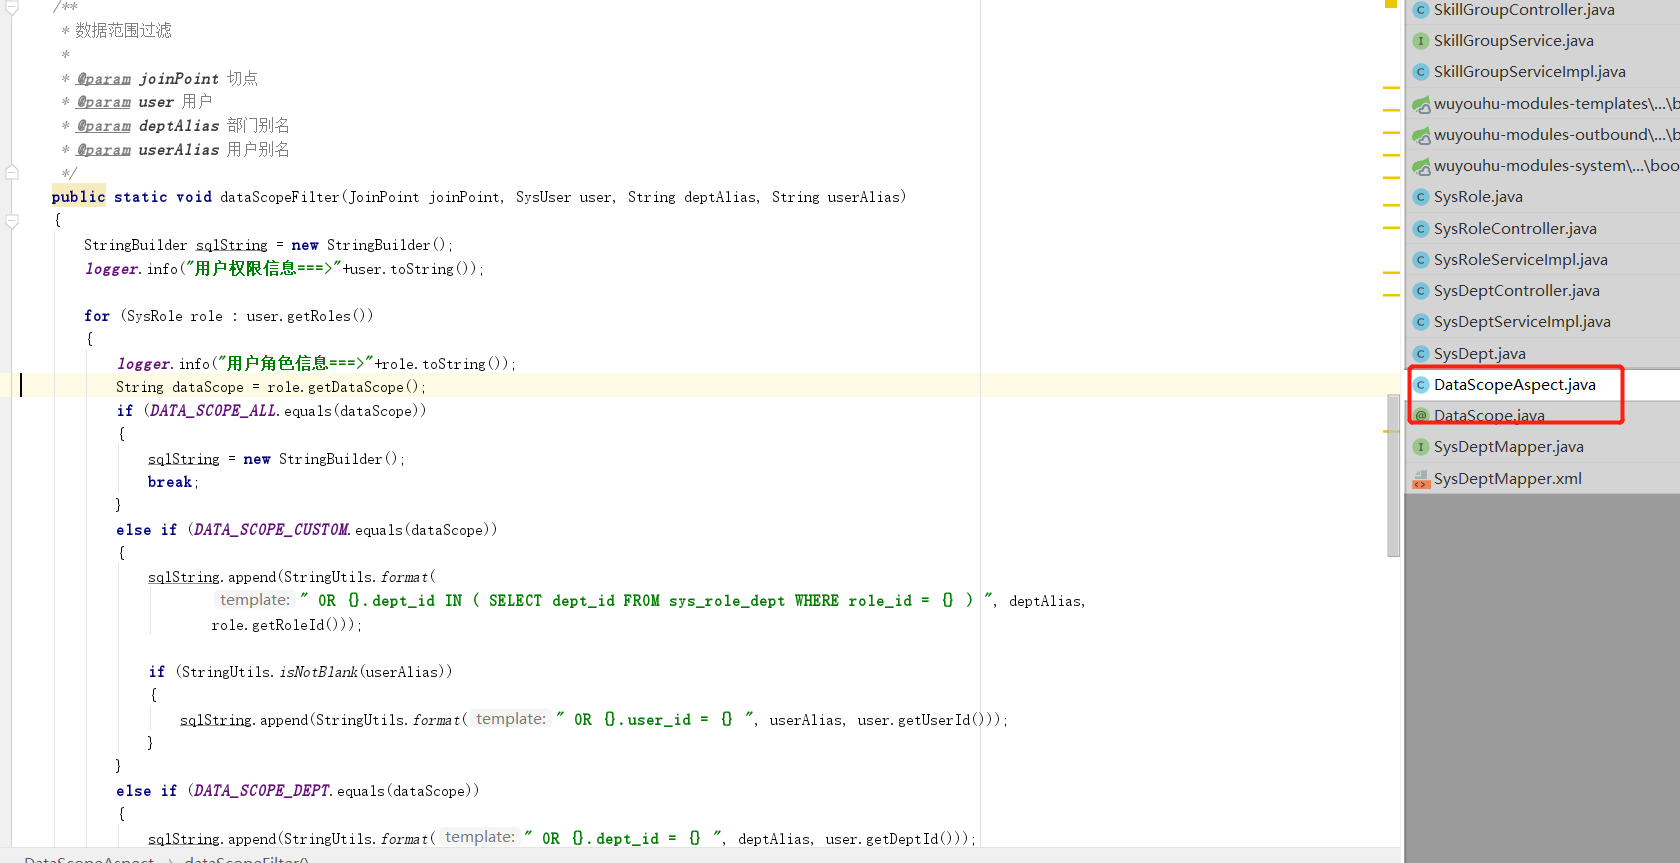Click the template hint on the getDeptId line
Viewport: 1680px width, 863px height.
(480, 837)
